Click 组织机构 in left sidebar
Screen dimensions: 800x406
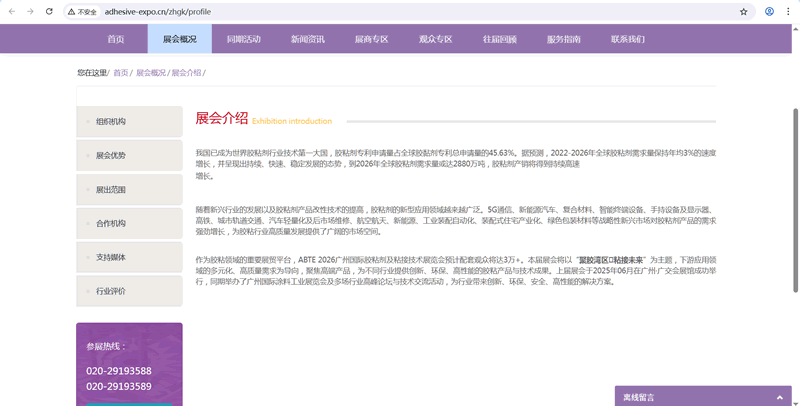(x=110, y=122)
